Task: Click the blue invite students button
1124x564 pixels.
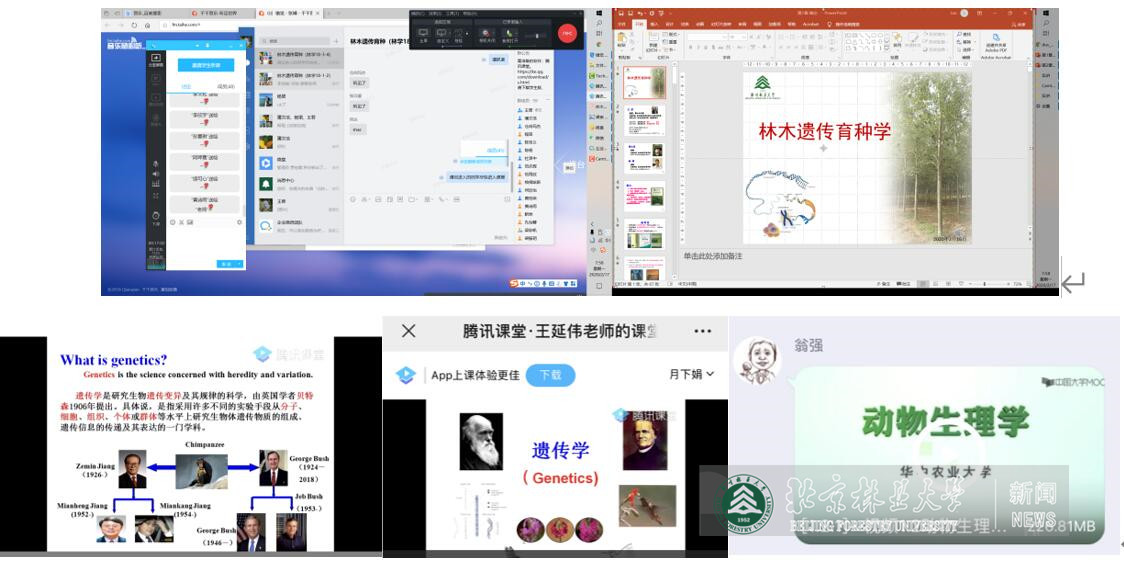Action: pyautogui.click(x=206, y=65)
